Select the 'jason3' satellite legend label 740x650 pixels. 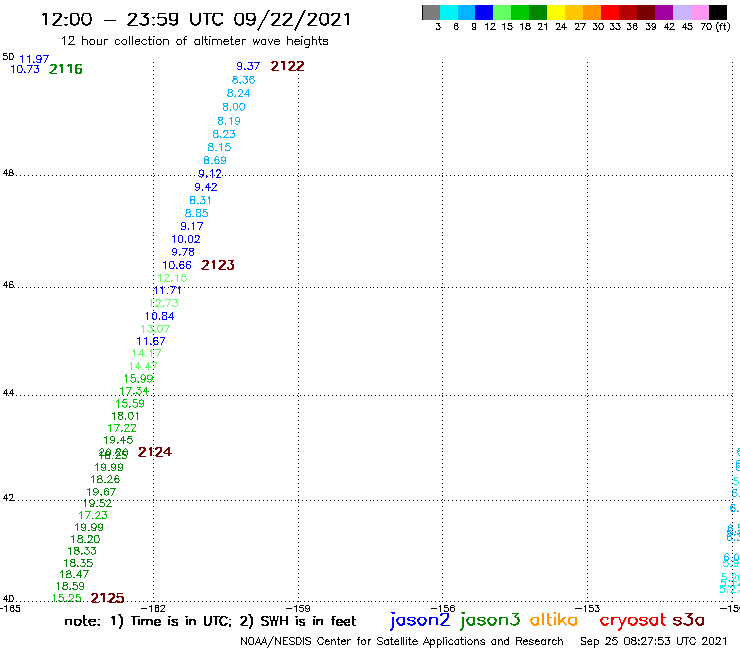click(x=490, y=620)
